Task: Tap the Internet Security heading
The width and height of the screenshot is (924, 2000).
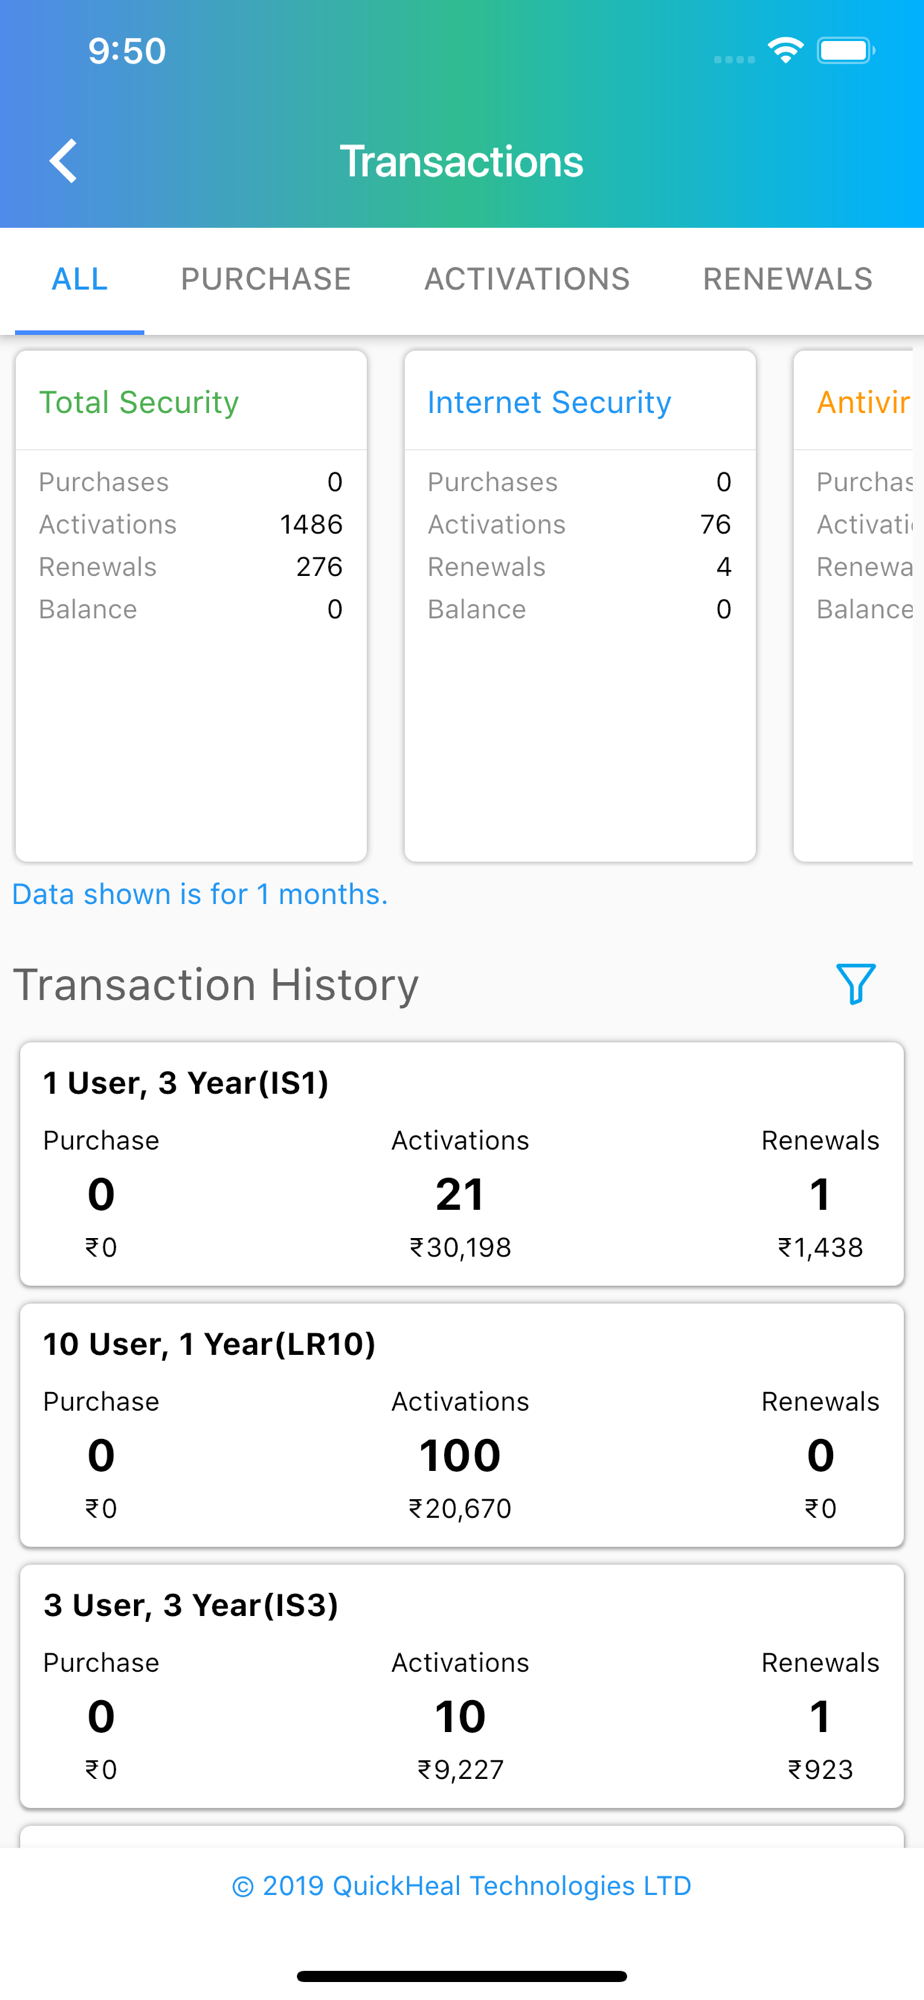Action: point(549,402)
